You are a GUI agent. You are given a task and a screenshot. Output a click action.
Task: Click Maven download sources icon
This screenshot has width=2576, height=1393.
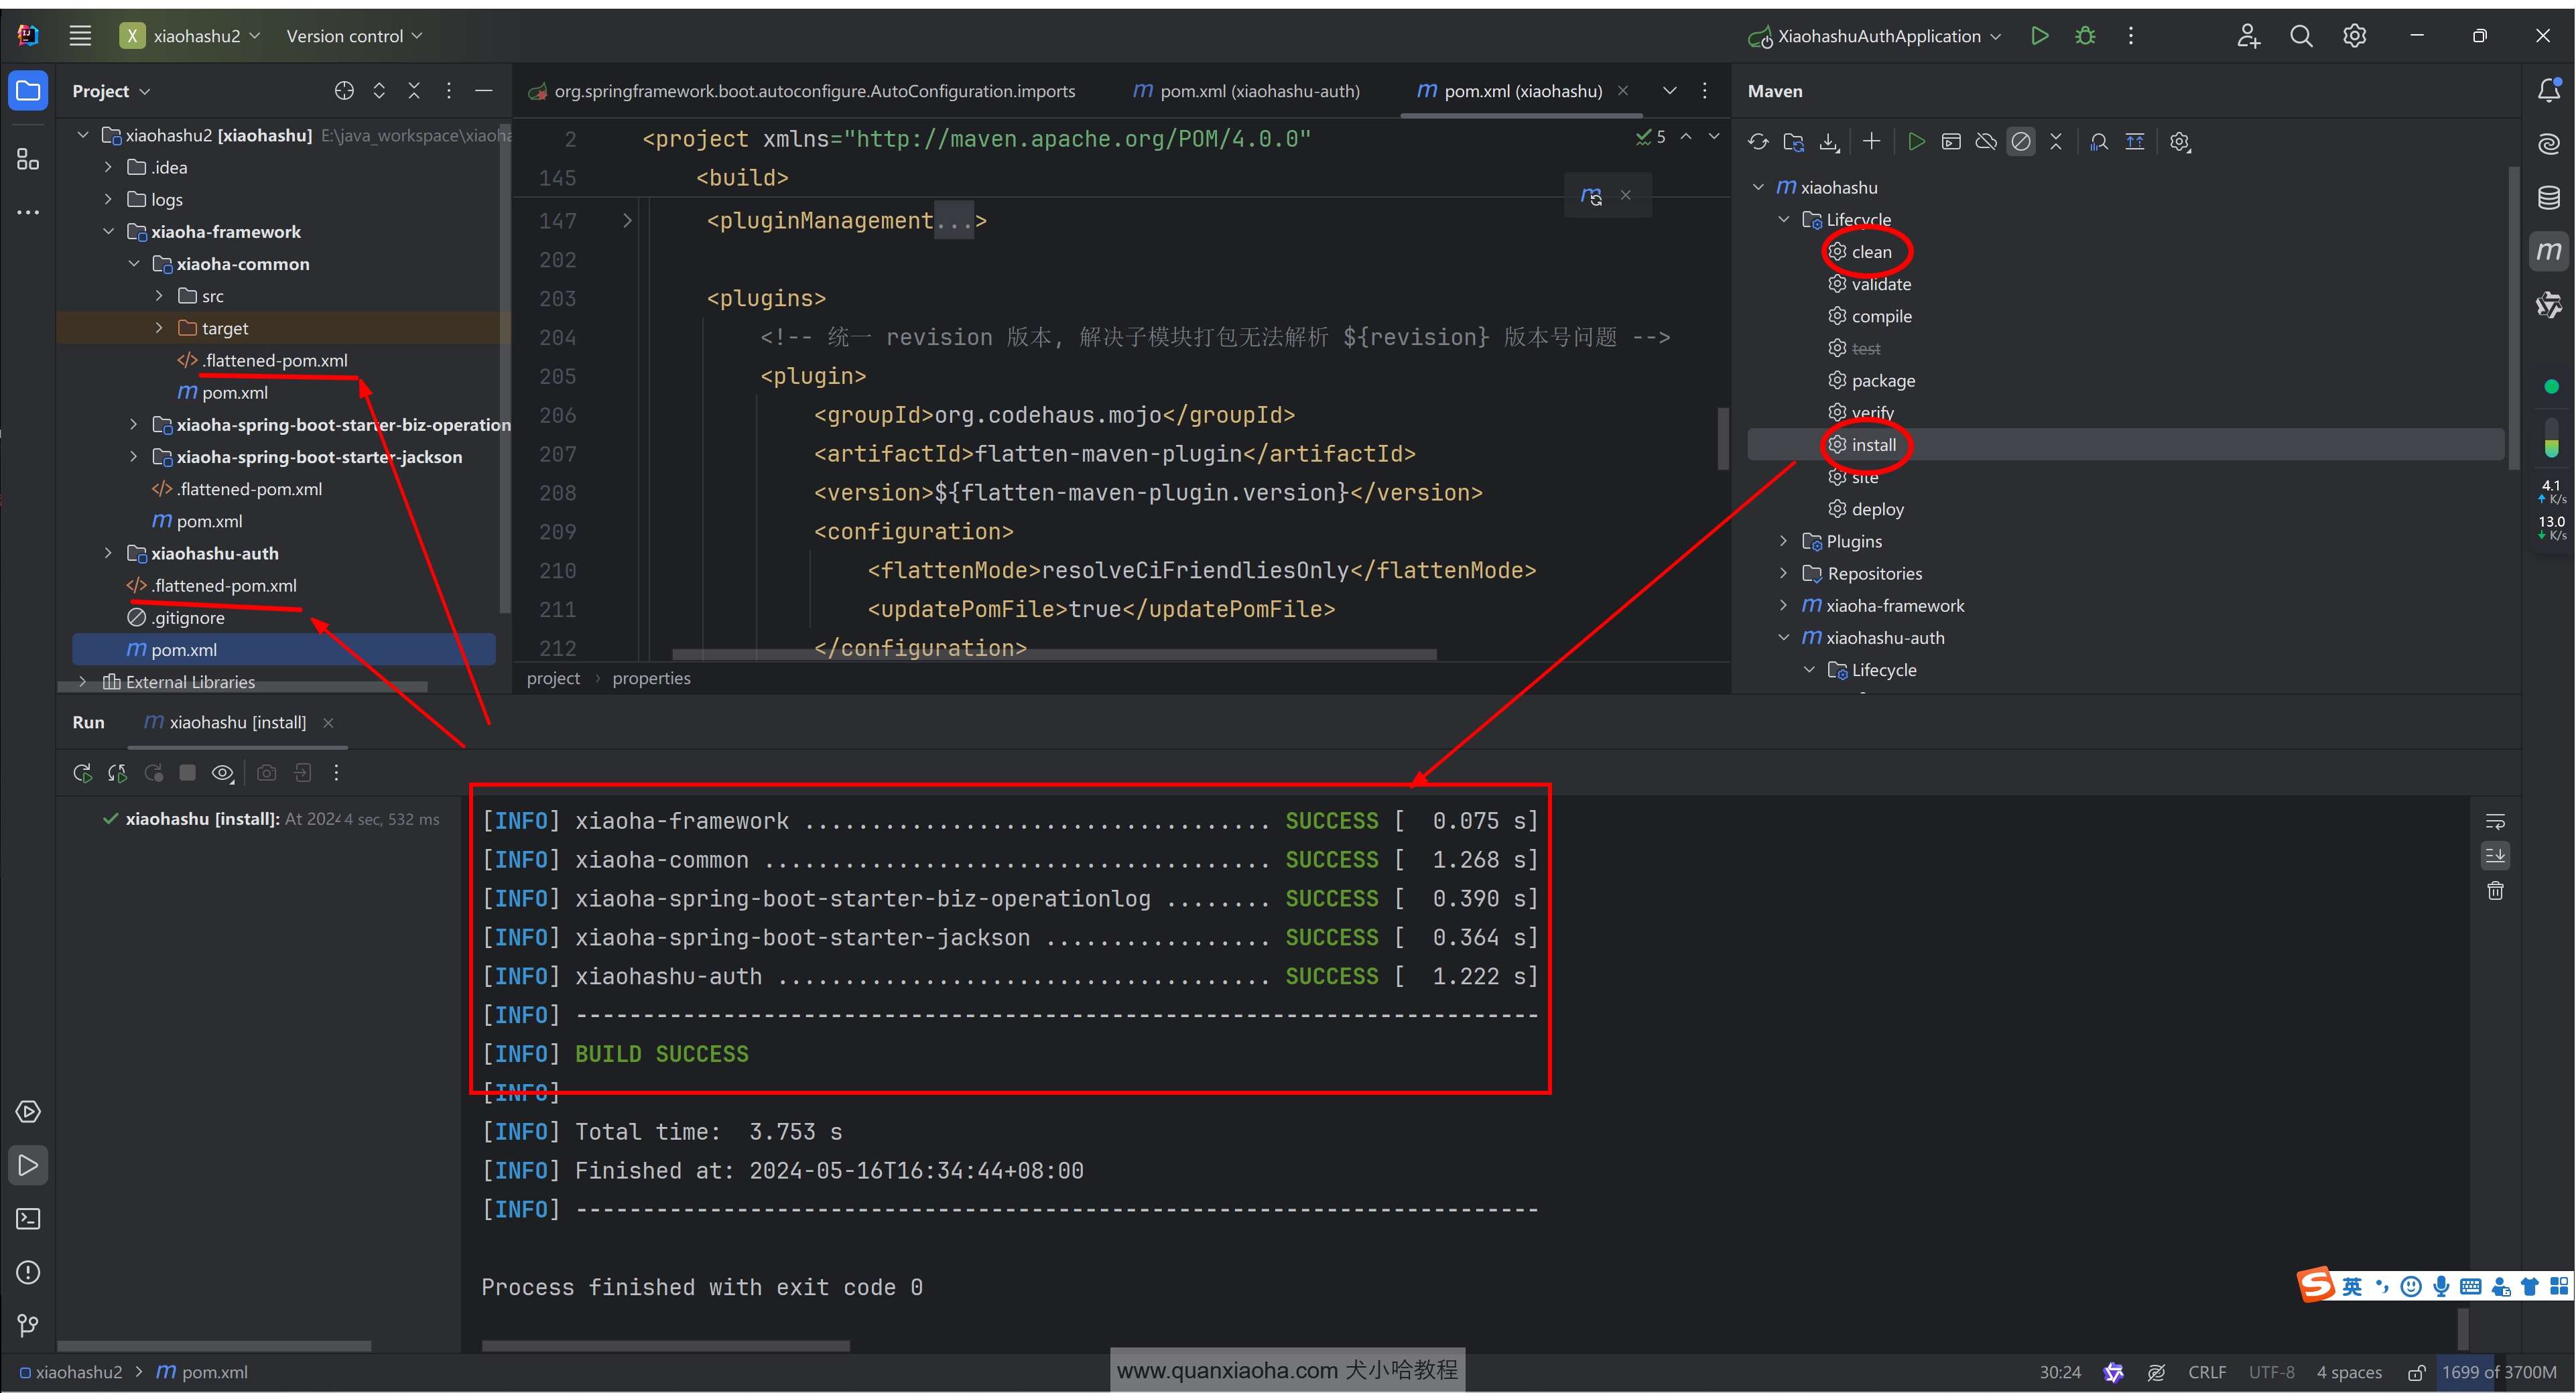tap(1829, 142)
